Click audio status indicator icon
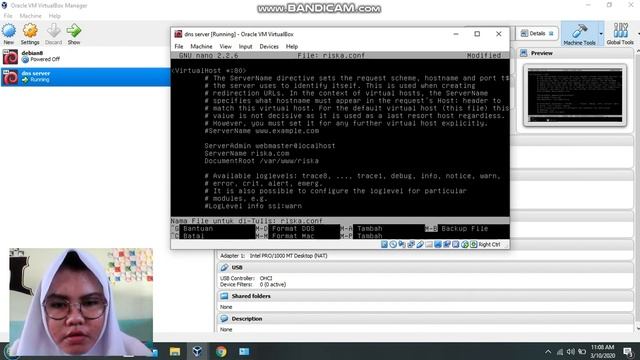The image size is (640, 360). 402,244
